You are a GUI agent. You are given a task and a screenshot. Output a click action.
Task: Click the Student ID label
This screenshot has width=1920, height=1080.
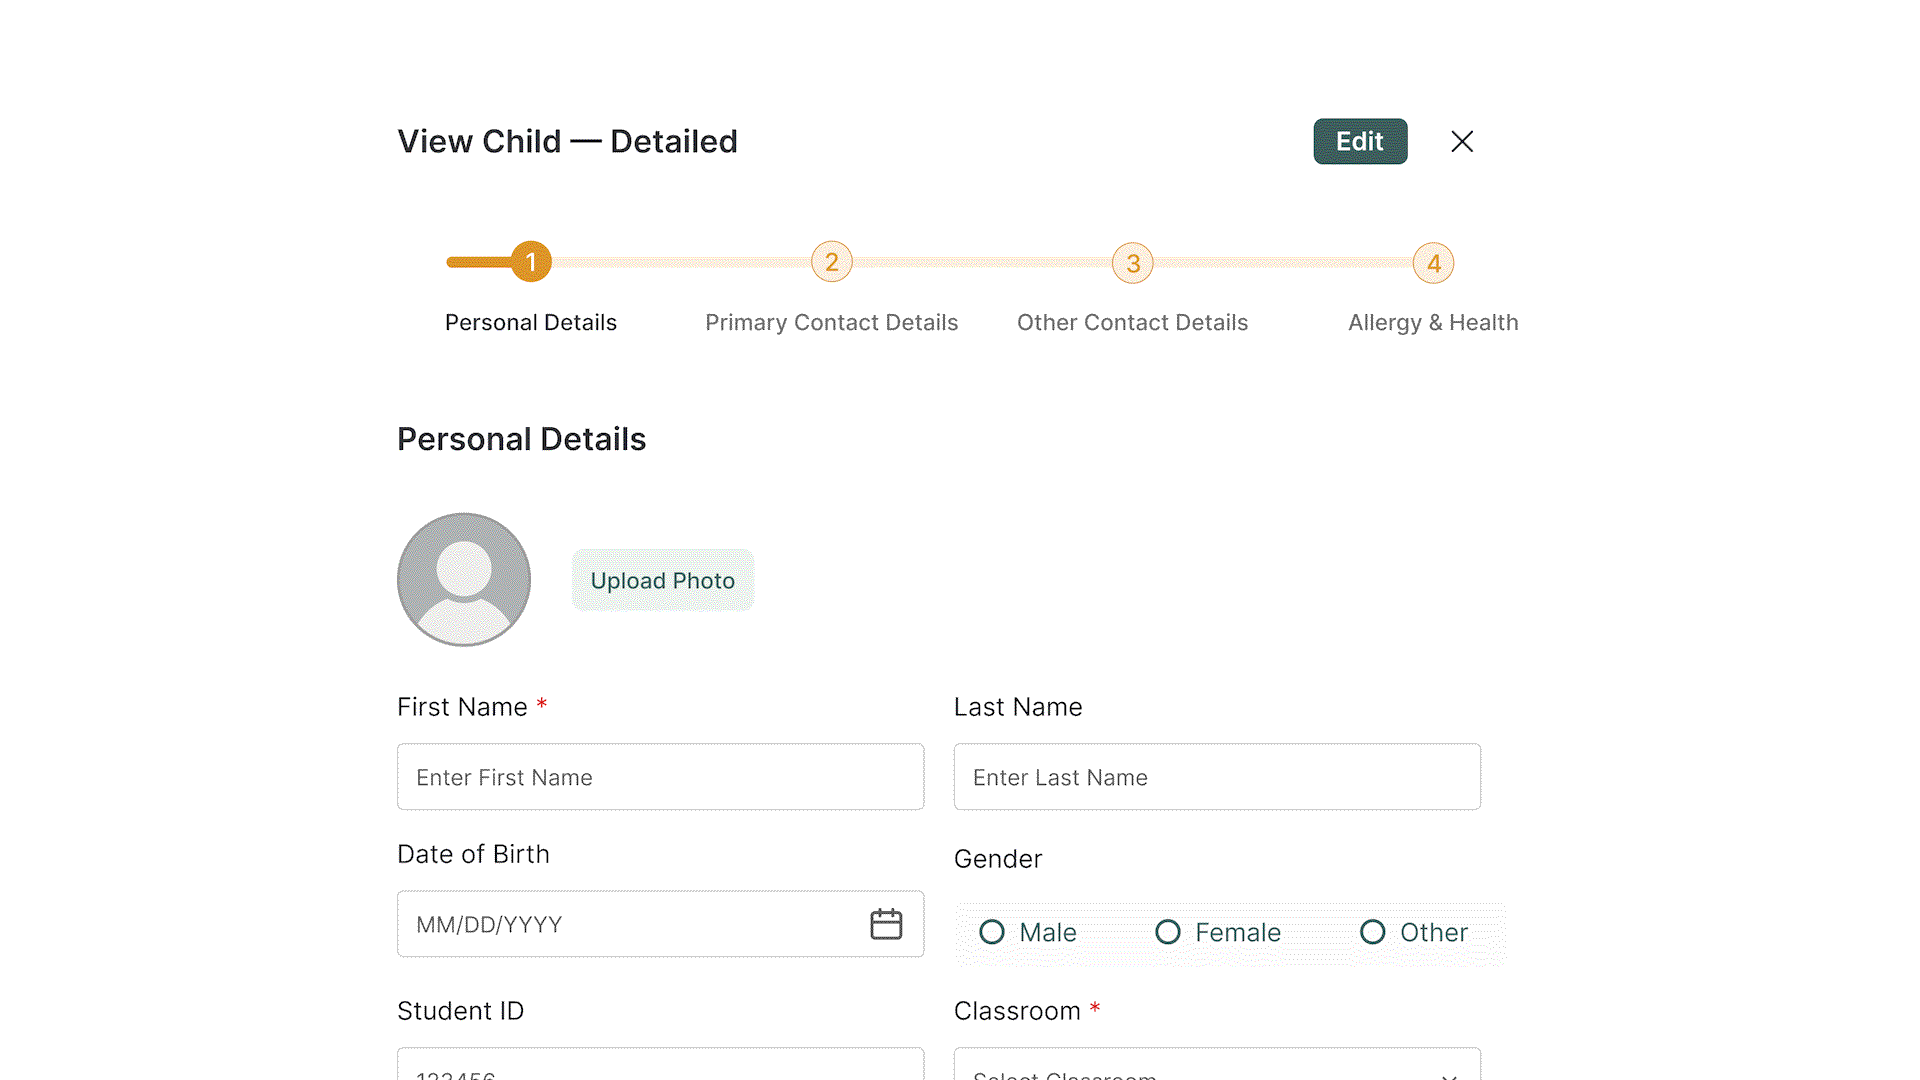(460, 1011)
